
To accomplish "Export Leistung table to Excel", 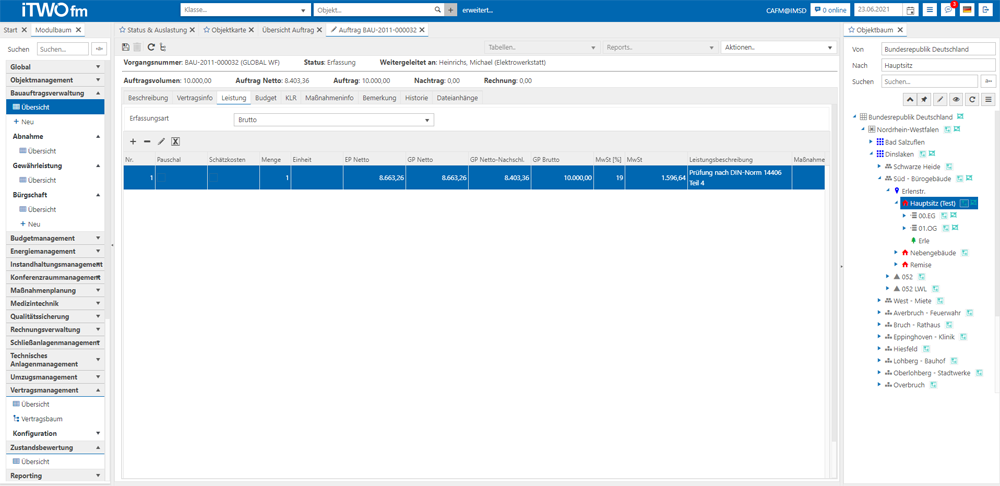I will point(175,142).
